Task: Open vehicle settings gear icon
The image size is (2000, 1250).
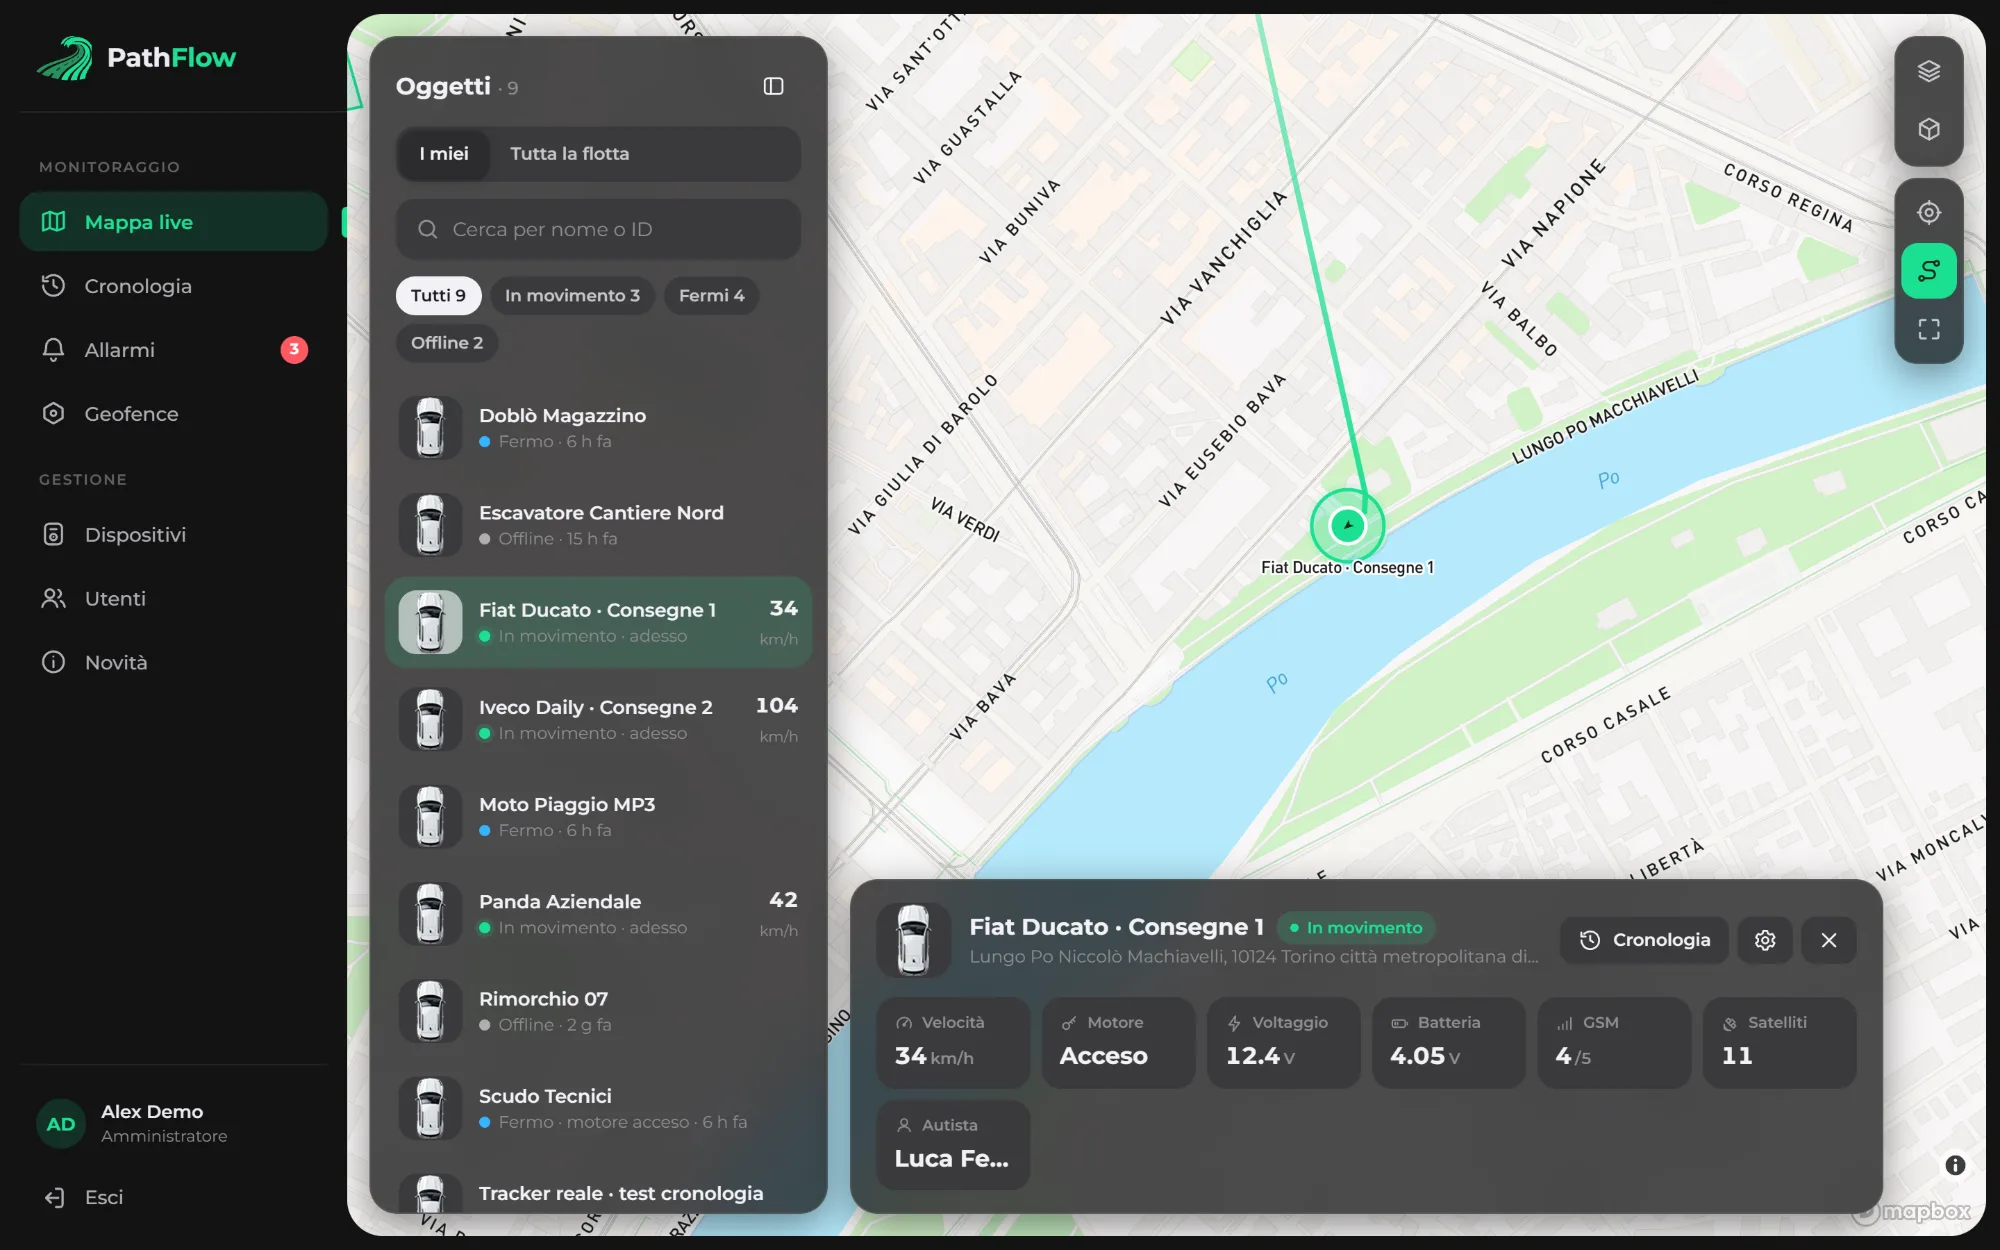Action: (1765, 940)
